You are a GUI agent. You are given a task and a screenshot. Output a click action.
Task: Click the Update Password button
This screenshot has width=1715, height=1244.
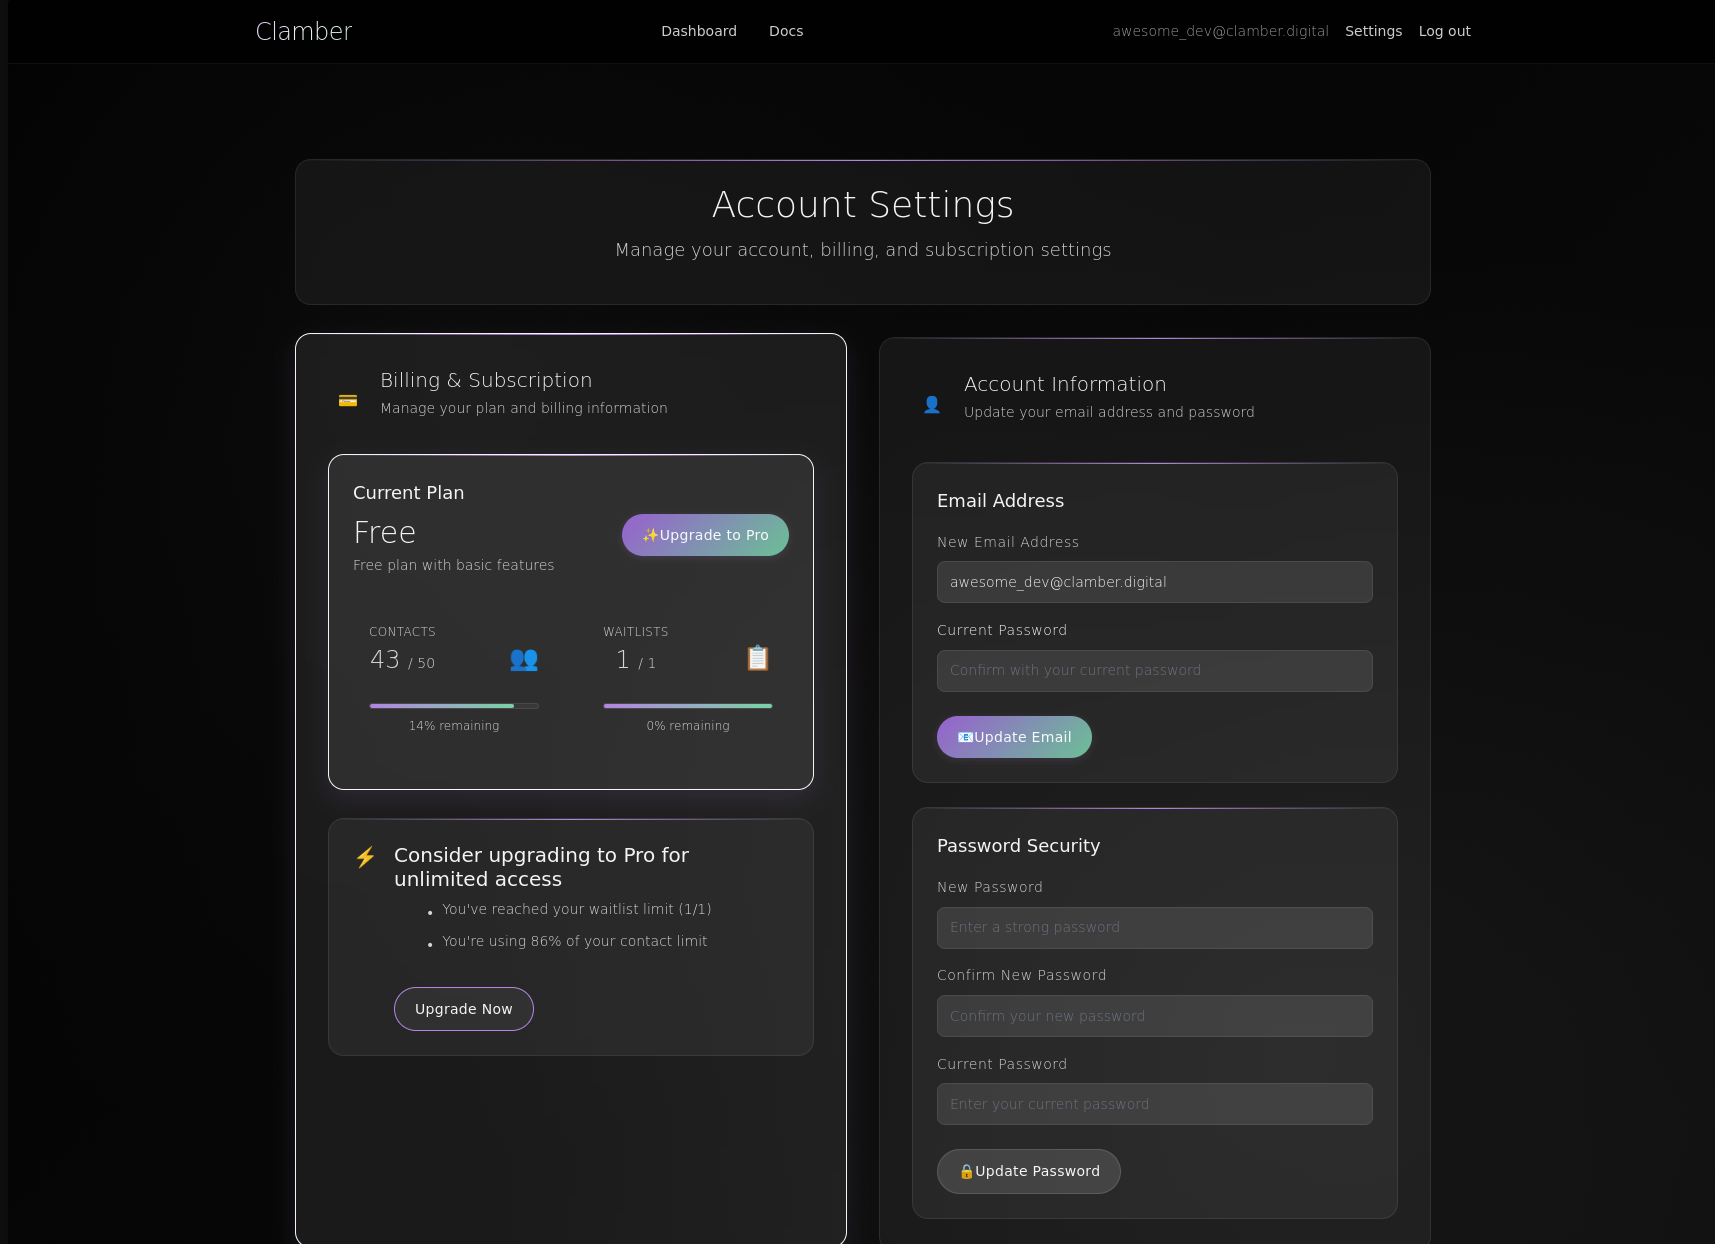tap(1028, 1171)
